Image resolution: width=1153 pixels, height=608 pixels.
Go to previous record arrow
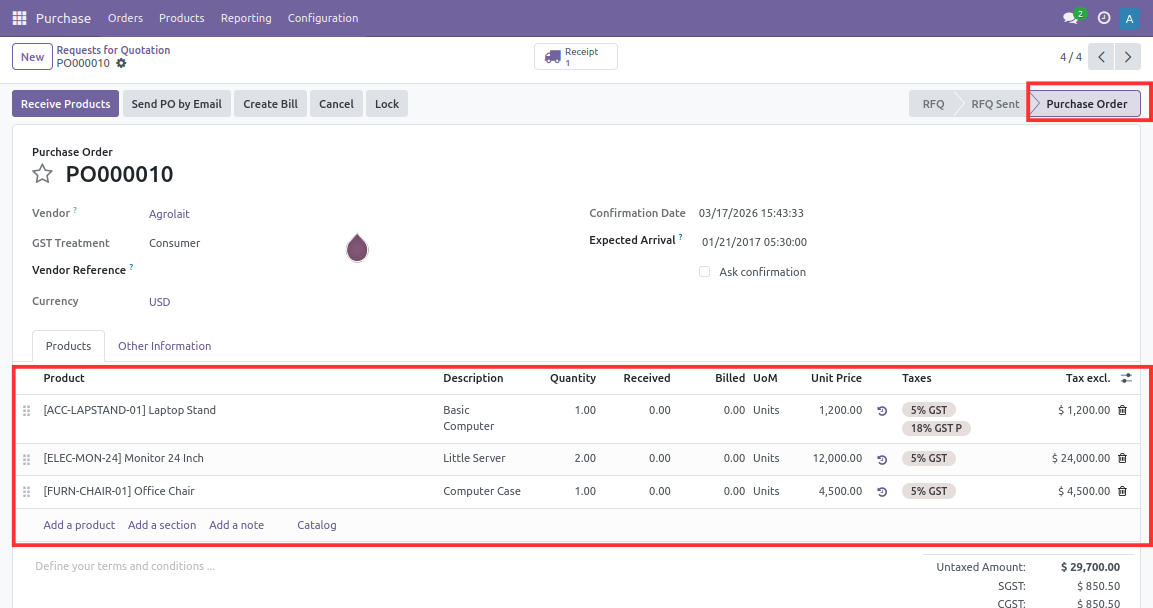[1102, 57]
